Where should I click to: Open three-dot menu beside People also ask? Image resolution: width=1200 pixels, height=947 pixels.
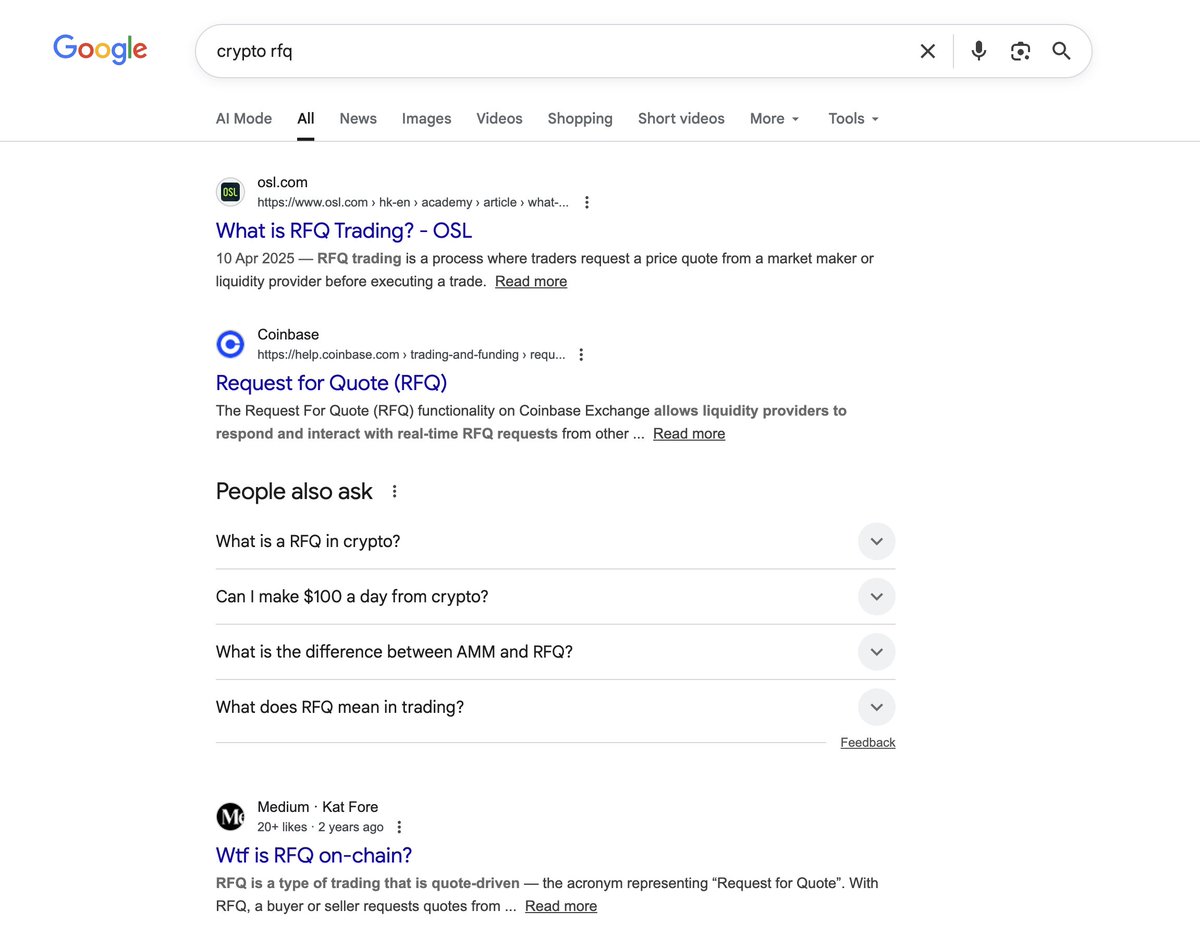click(x=394, y=491)
